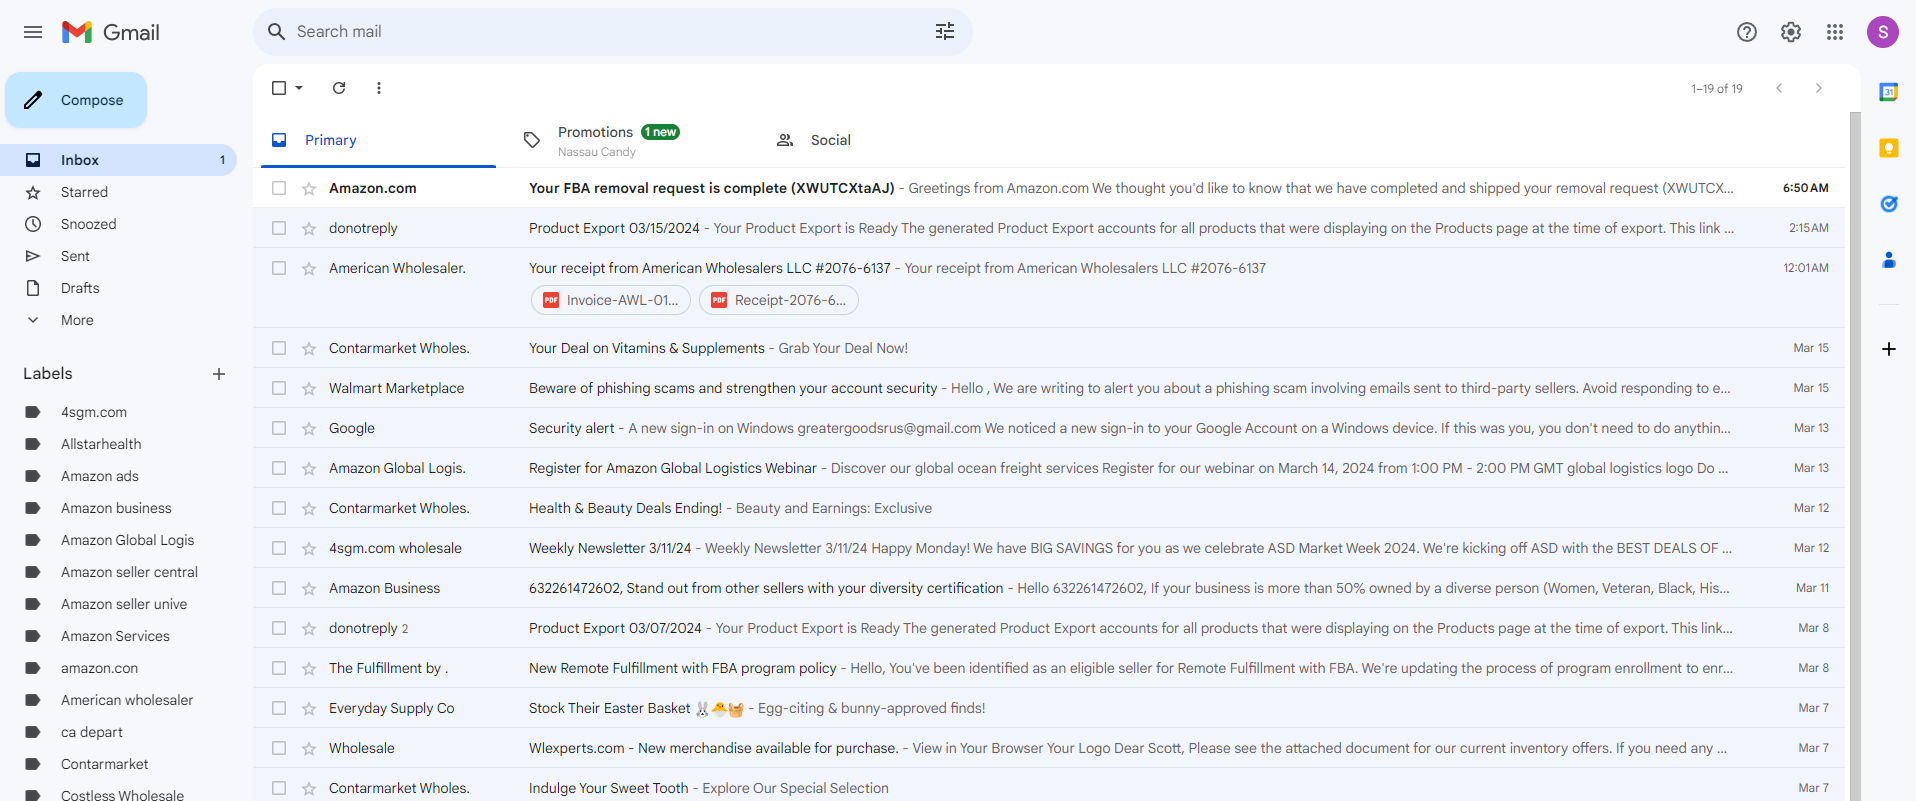
Task: Open Google Calendar side panel
Action: pyautogui.click(x=1889, y=92)
